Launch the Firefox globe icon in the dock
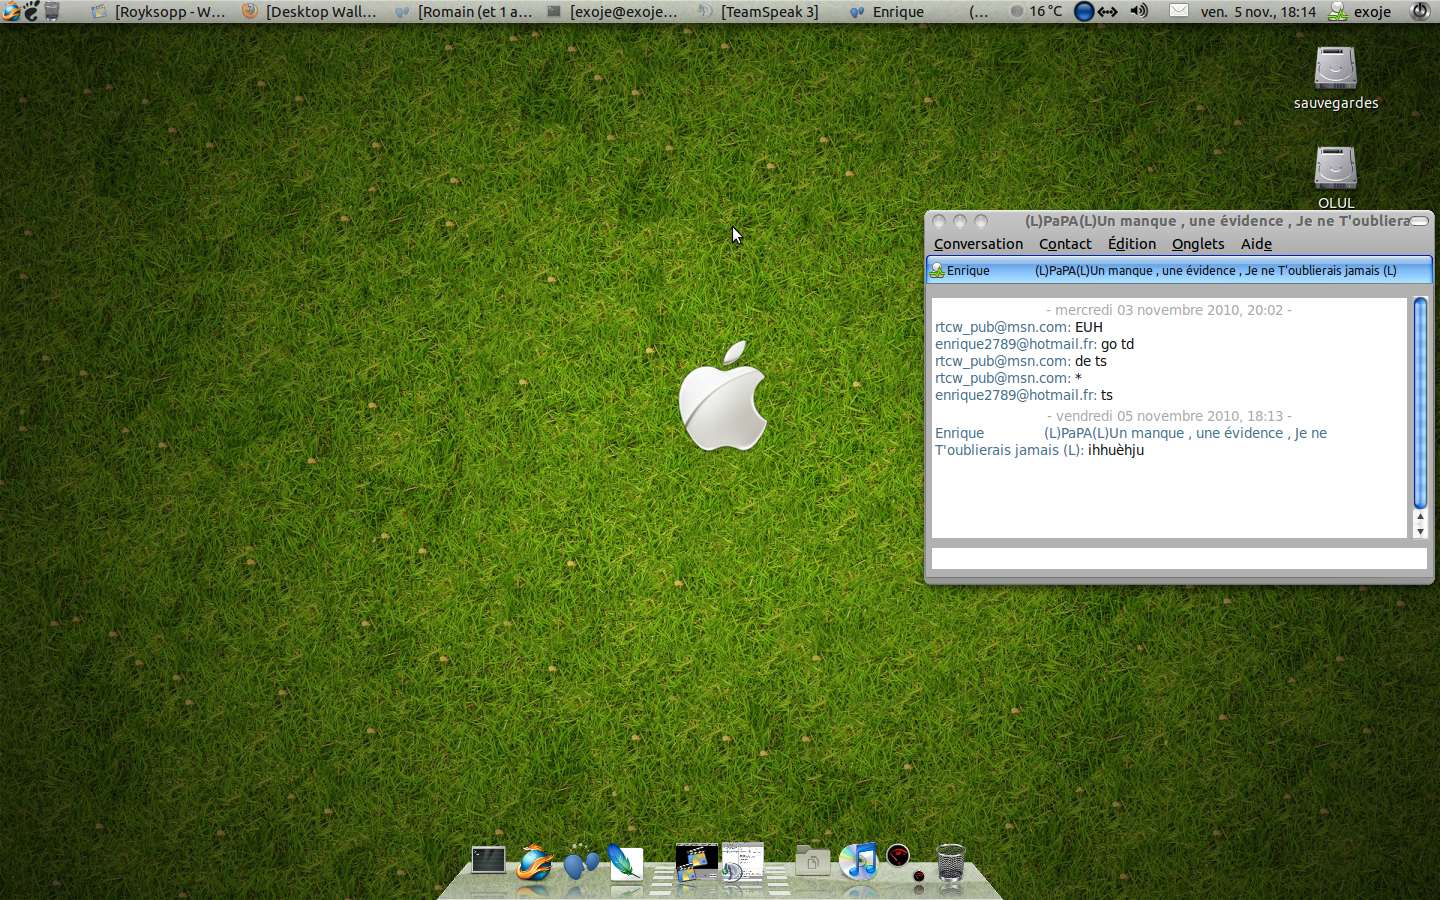 [534, 862]
